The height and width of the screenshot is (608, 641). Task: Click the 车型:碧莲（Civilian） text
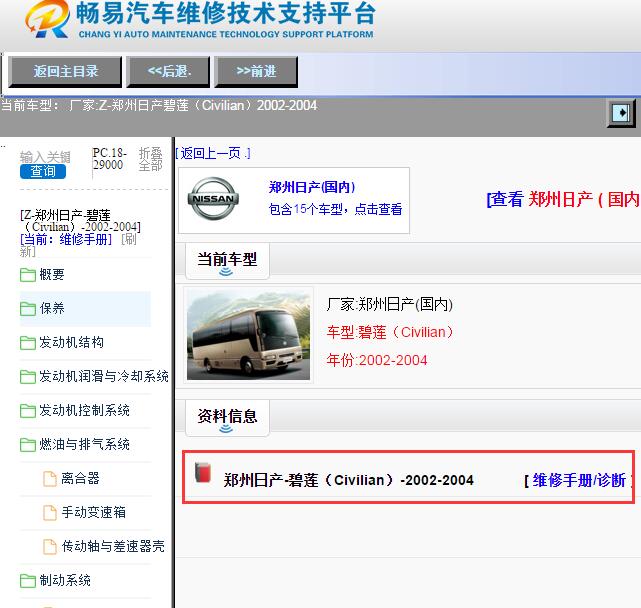pyautogui.click(x=390, y=332)
